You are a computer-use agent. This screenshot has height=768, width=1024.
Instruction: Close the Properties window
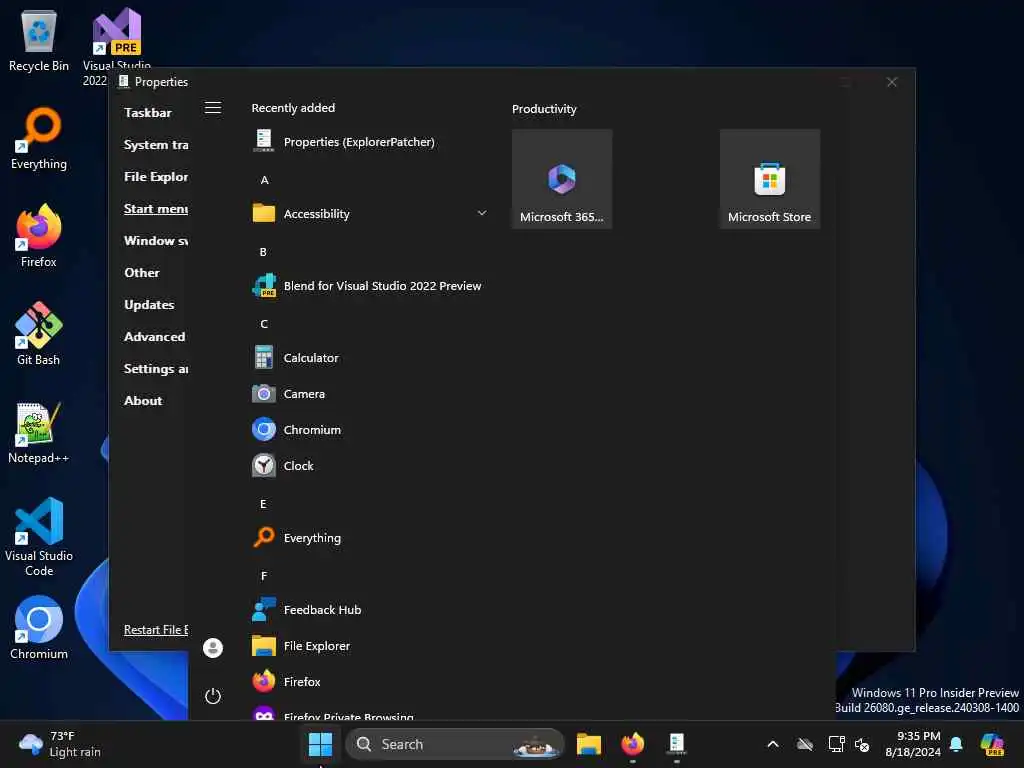click(x=892, y=82)
